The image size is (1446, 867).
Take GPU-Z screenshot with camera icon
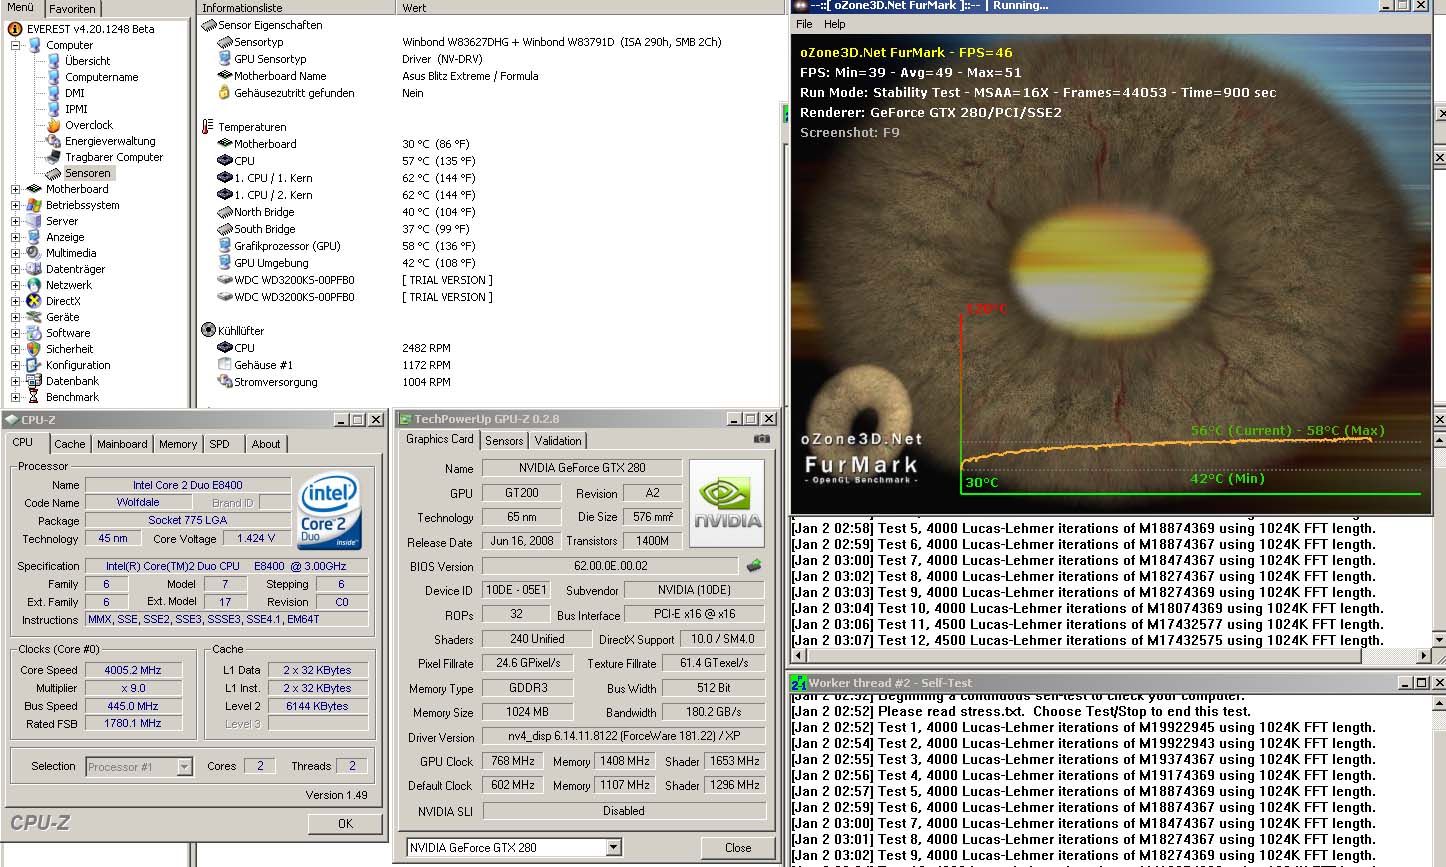762,439
